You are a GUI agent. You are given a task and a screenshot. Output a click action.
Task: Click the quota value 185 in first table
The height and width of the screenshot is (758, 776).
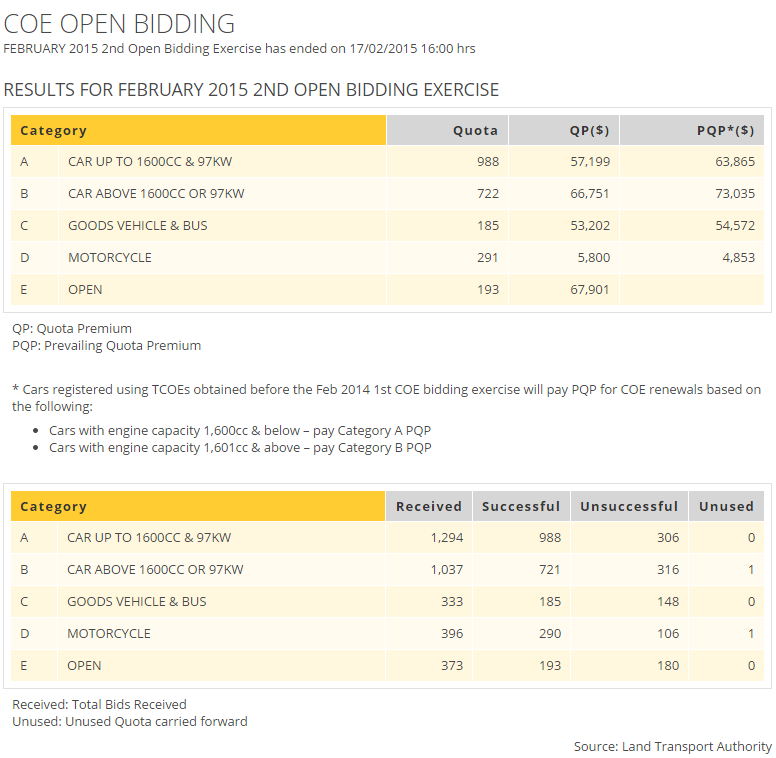tap(488, 226)
